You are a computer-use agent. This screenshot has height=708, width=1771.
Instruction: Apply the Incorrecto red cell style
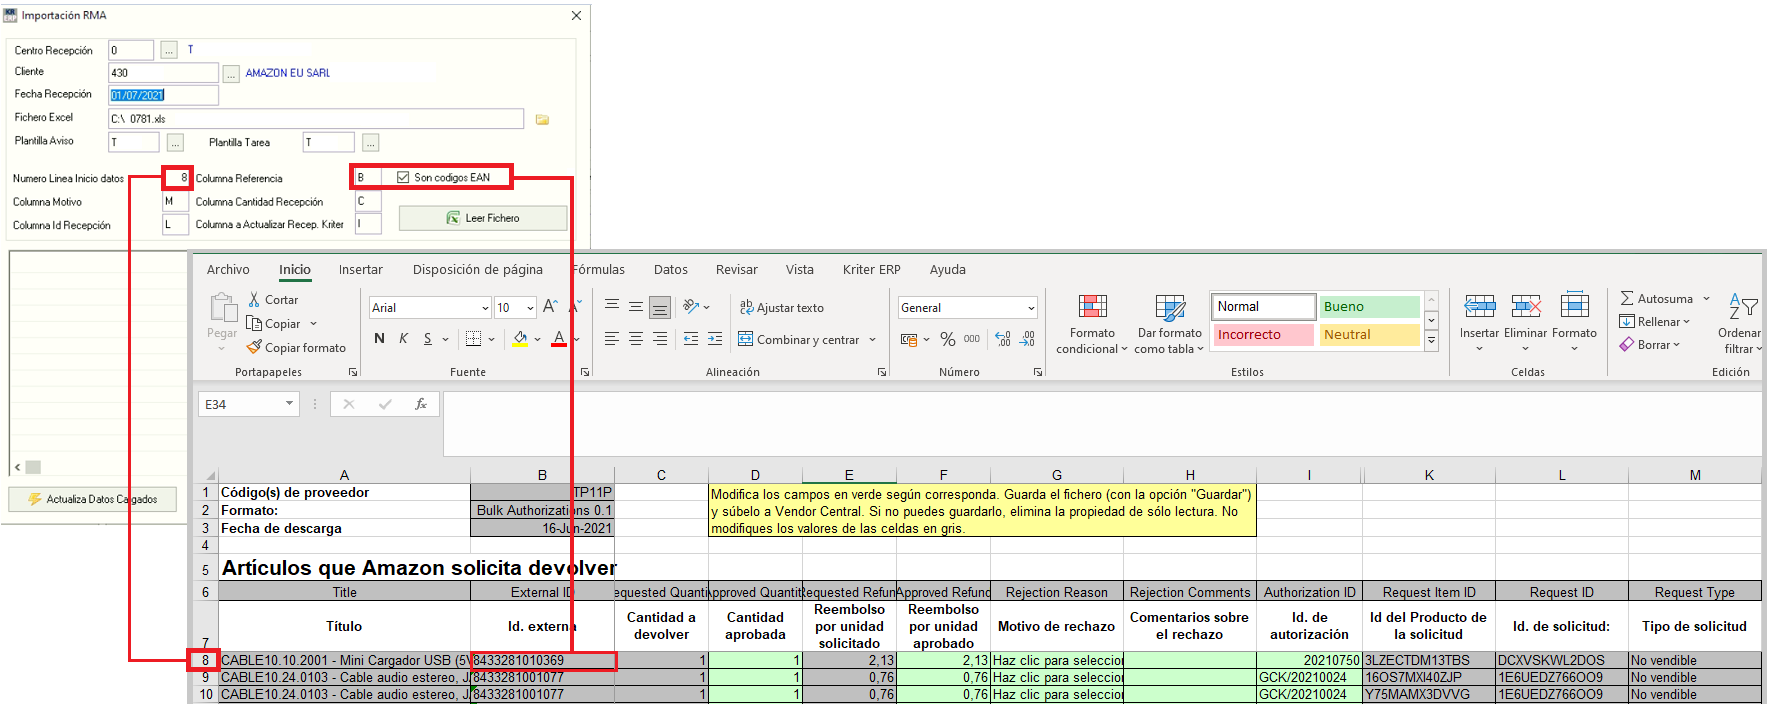(1264, 334)
